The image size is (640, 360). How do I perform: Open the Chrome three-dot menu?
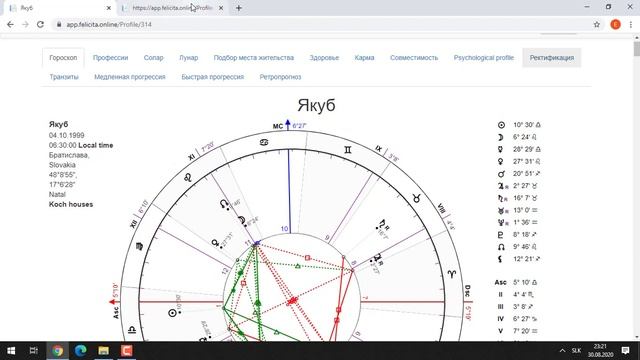631,24
